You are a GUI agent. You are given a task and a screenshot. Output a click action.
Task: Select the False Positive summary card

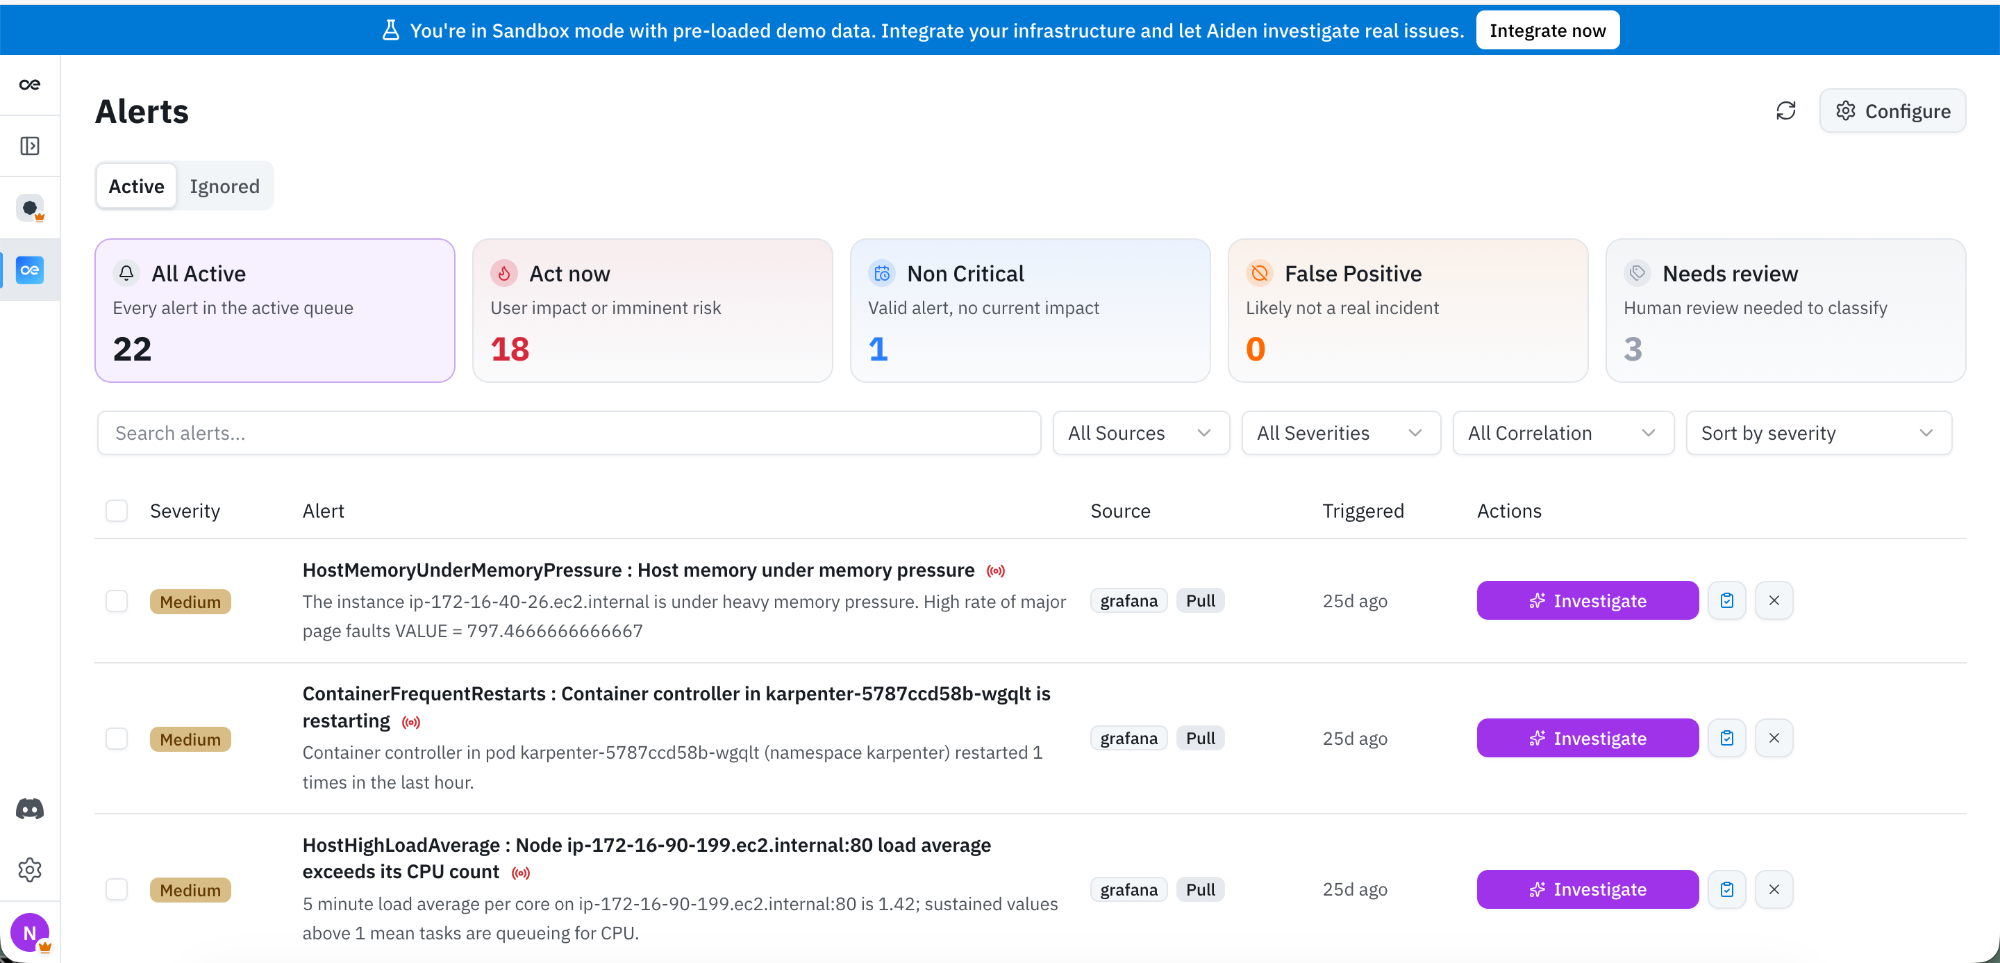click(1408, 310)
